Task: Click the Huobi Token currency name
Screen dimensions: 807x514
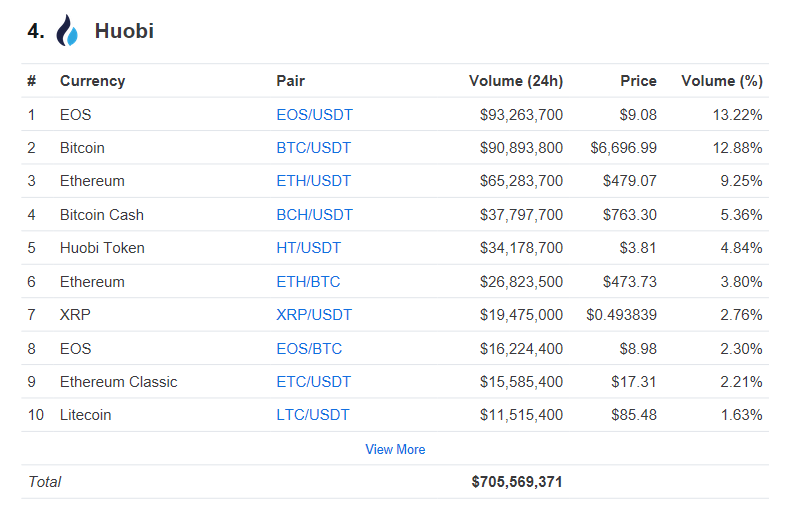Action: click(102, 248)
